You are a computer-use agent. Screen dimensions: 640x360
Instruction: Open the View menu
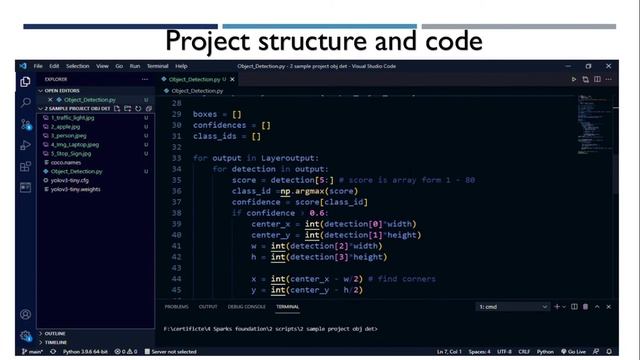[102, 66]
